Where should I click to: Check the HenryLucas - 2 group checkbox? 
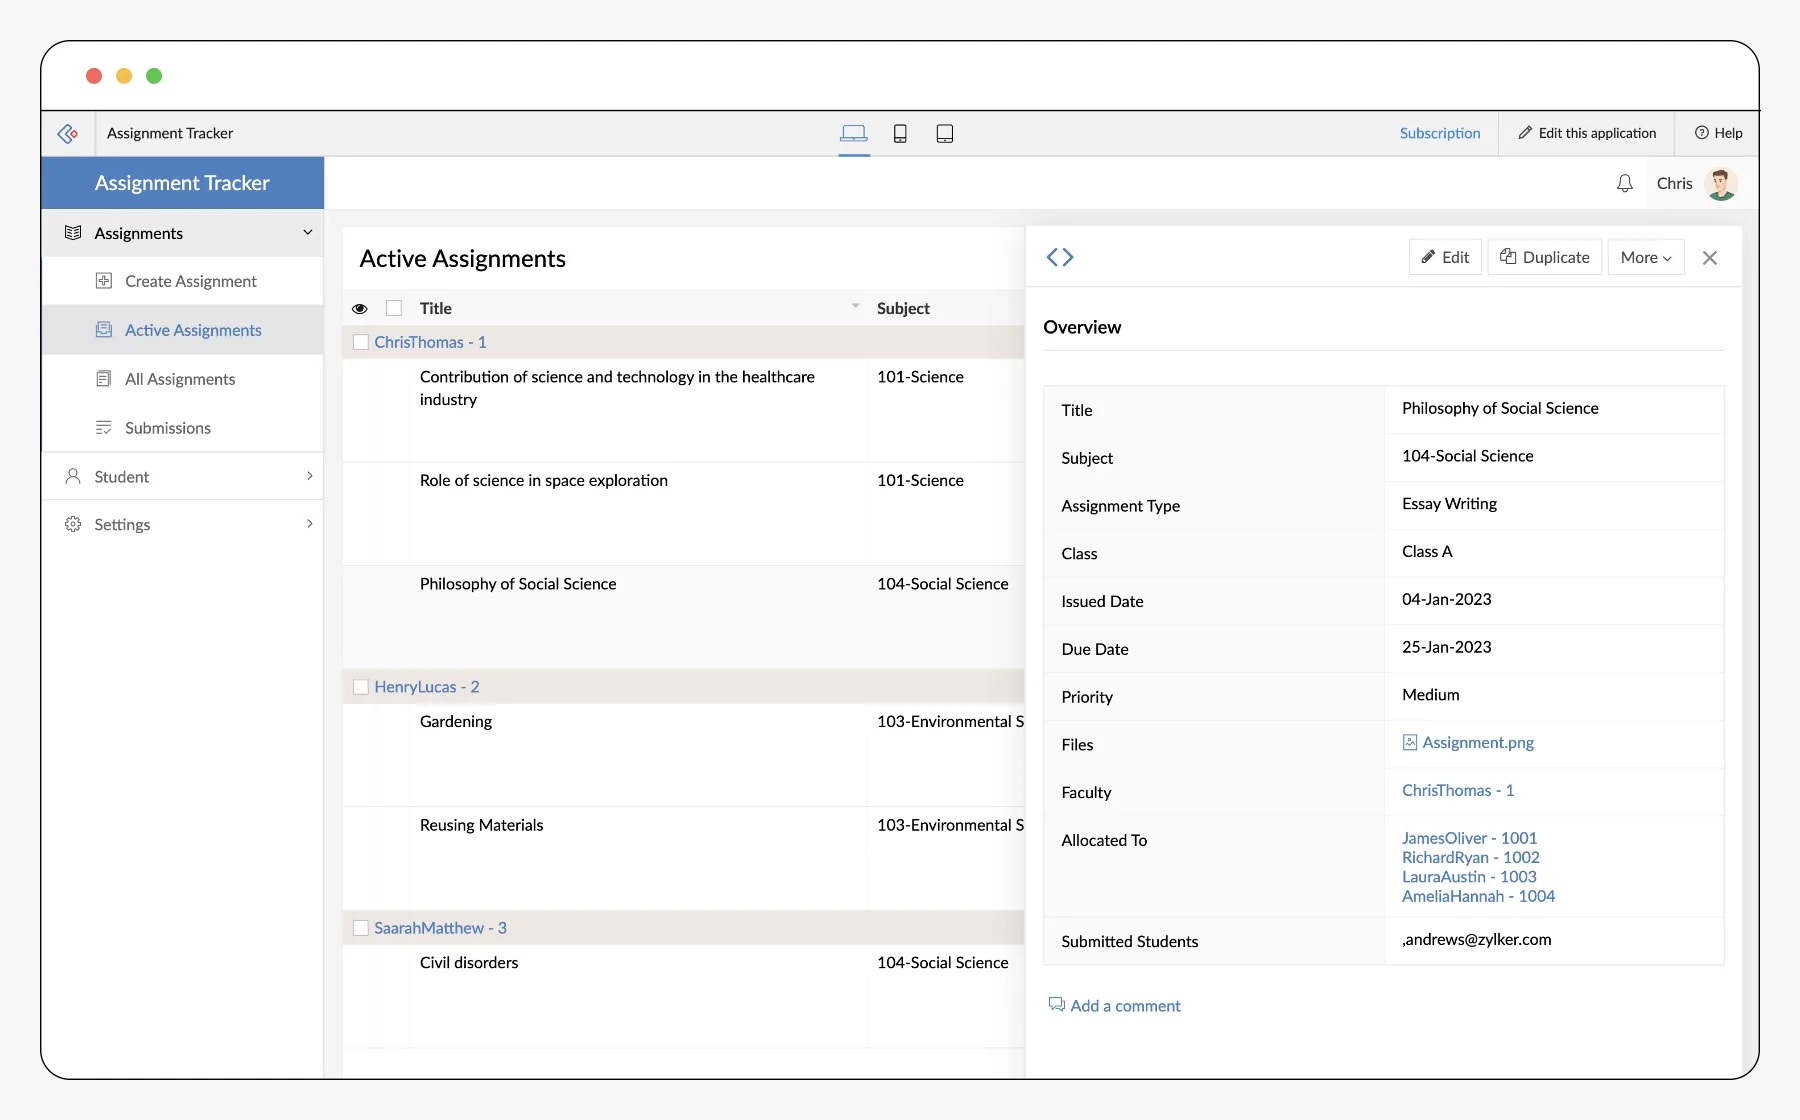tap(361, 687)
